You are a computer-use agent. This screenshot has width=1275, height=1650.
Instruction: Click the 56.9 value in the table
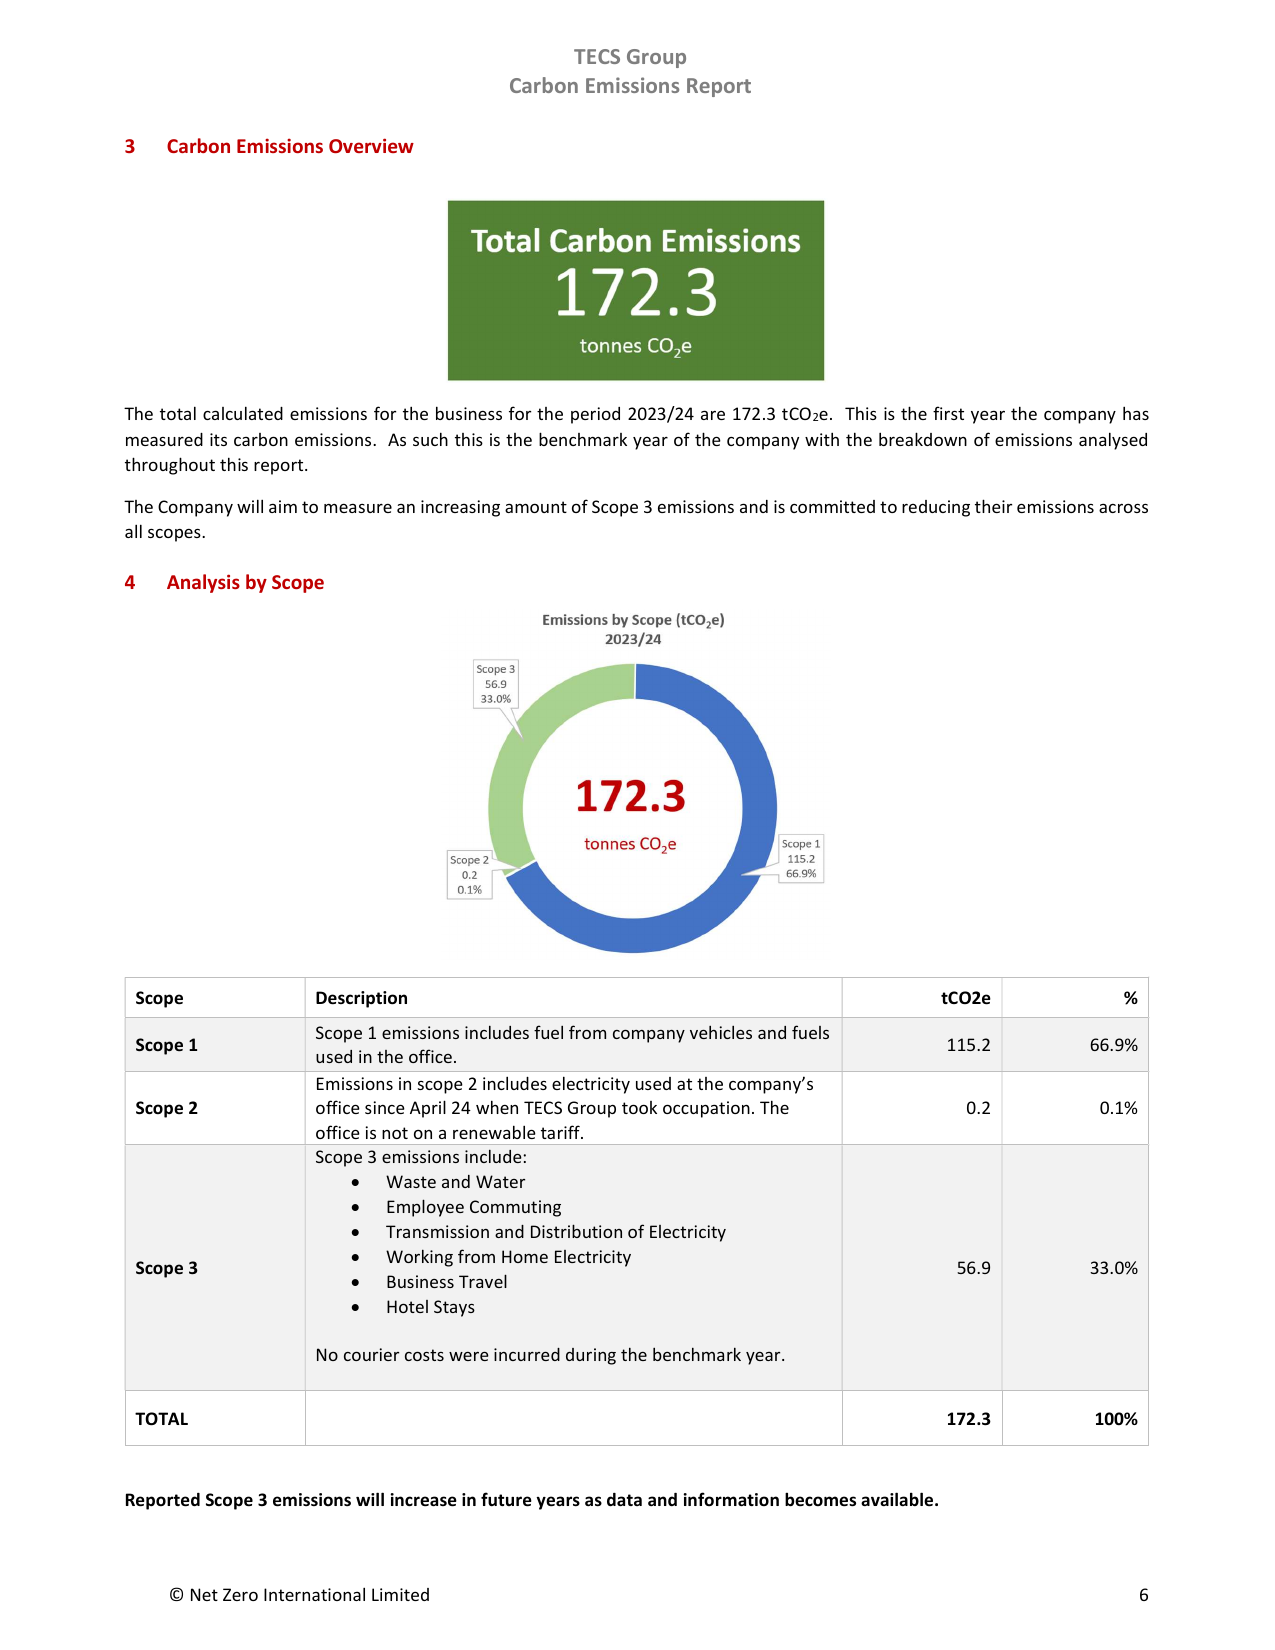pyautogui.click(x=973, y=1268)
